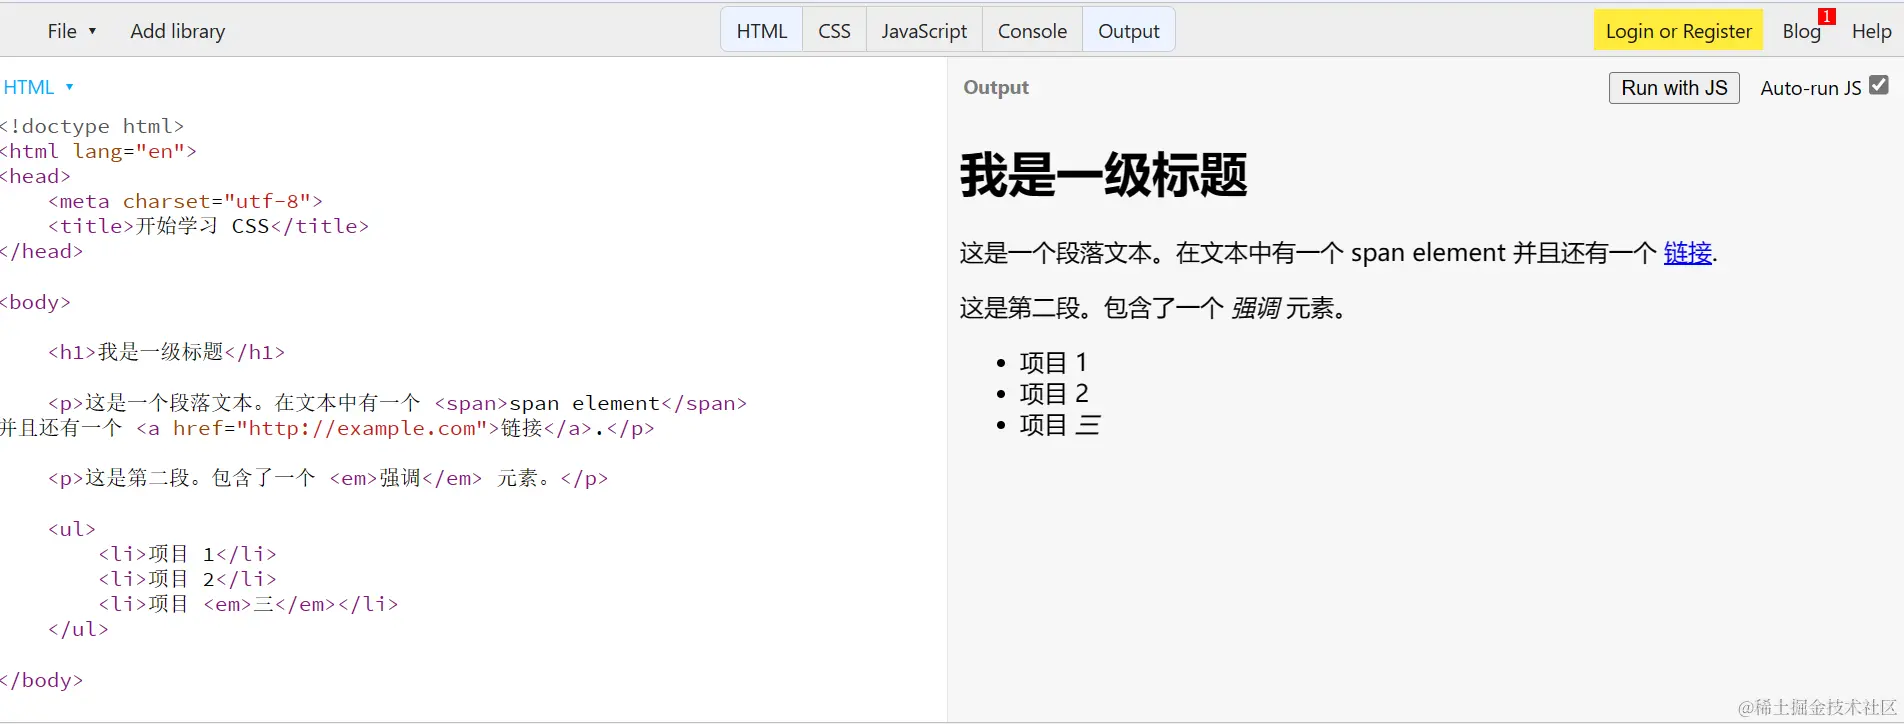Screen dimensions: 1904x724
Task: Click the Output panel label
Action: click(x=996, y=87)
